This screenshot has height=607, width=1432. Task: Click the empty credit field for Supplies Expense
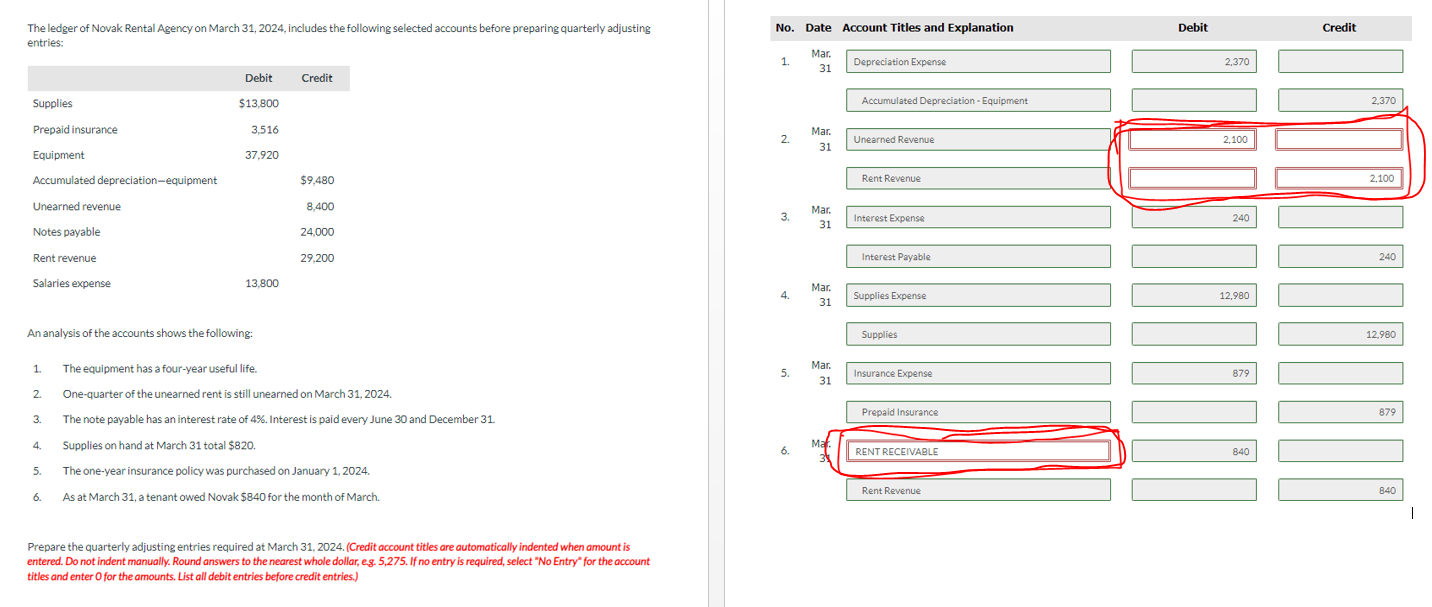[x=1340, y=295]
